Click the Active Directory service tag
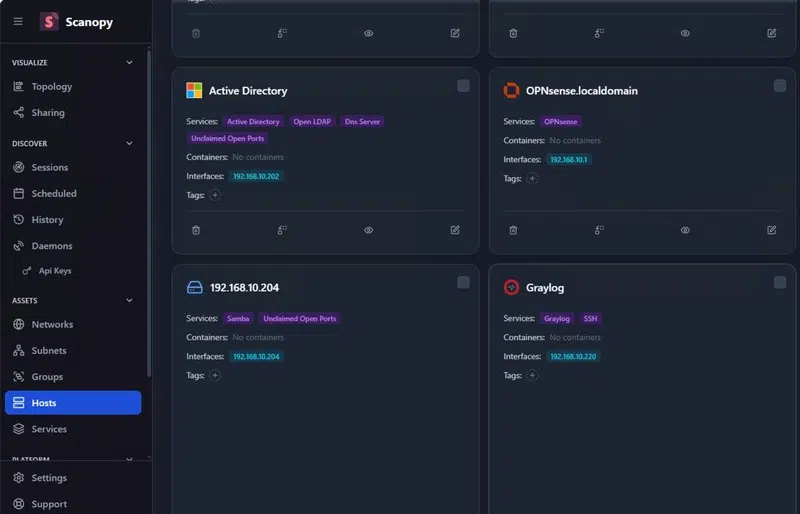The width and height of the screenshot is (800, 514). pyautogui.click(x=253, y=121)
